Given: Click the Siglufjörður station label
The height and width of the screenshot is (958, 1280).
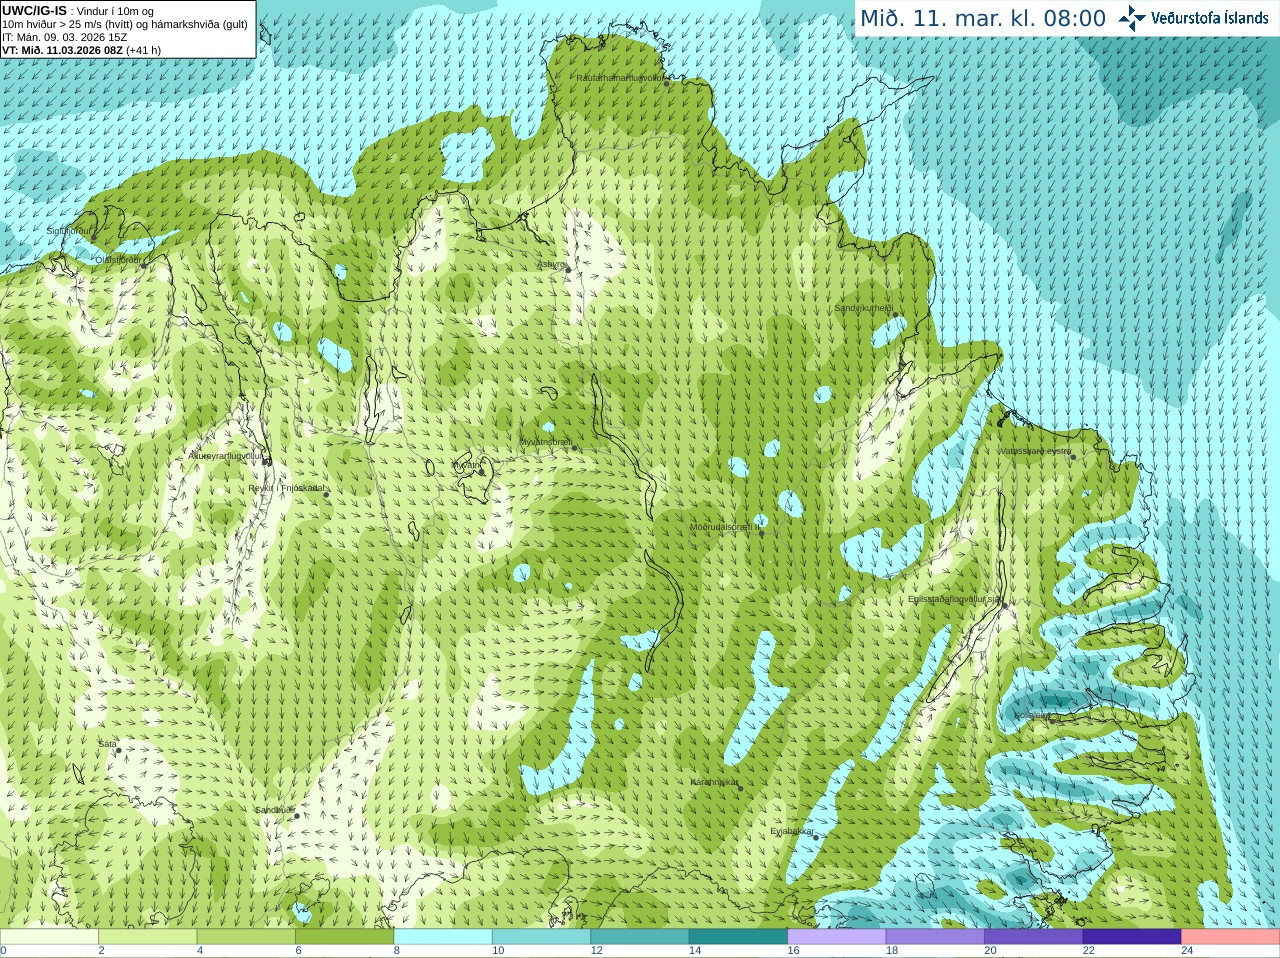Looking at the screenshot, I should pos(69,231).
